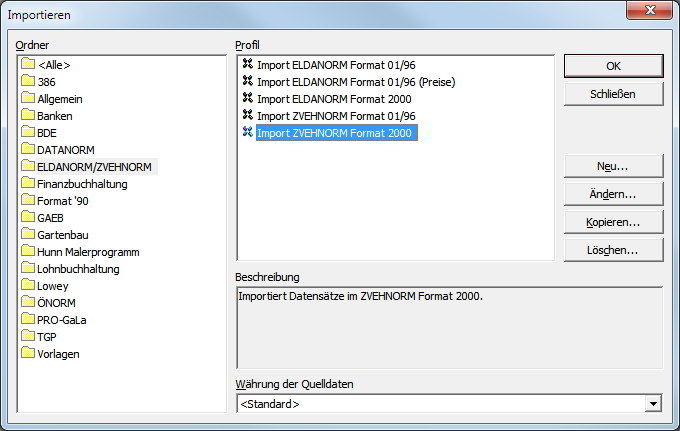Click the Allgemein folder icon
This screenshot has height=431, width=680.
click(x=27, y=99)
